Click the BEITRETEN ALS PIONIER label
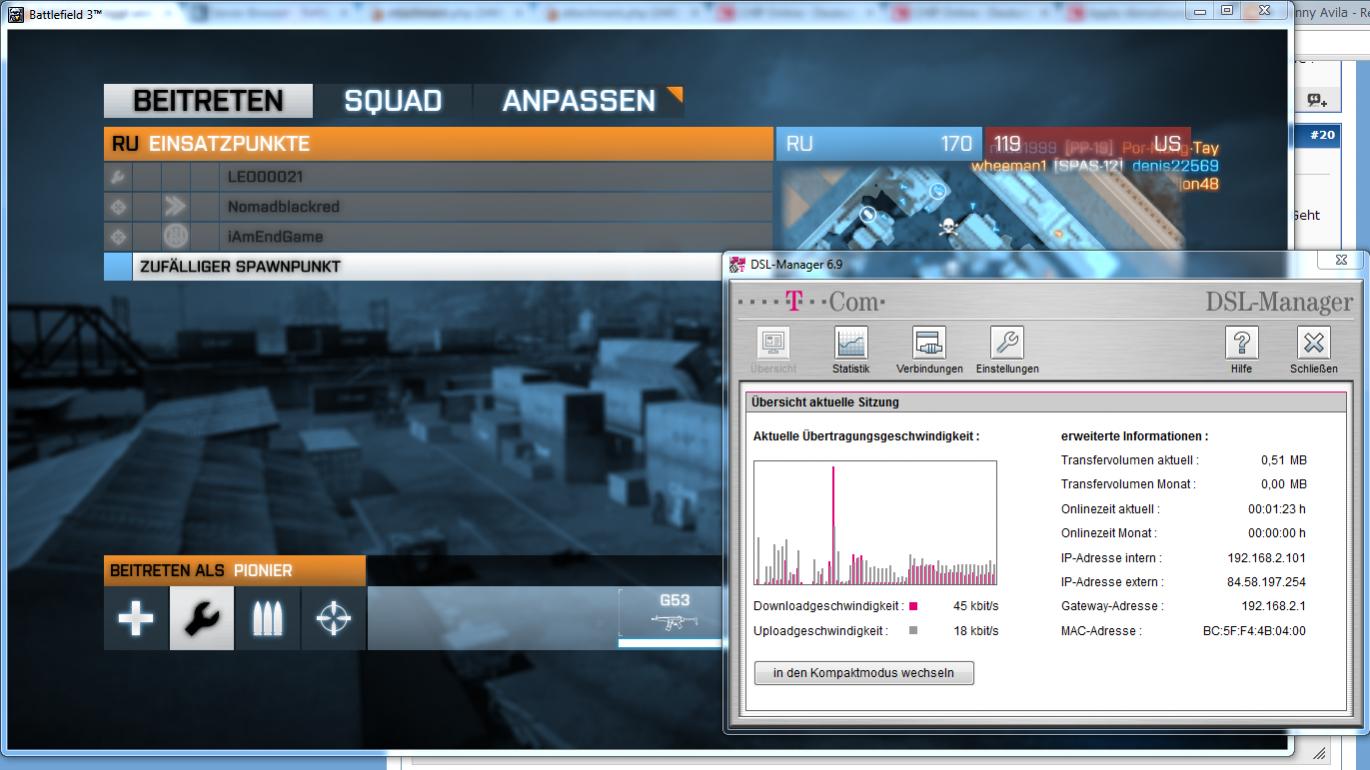This screenshot has width=1370, height=770. [x=234, y=570]
